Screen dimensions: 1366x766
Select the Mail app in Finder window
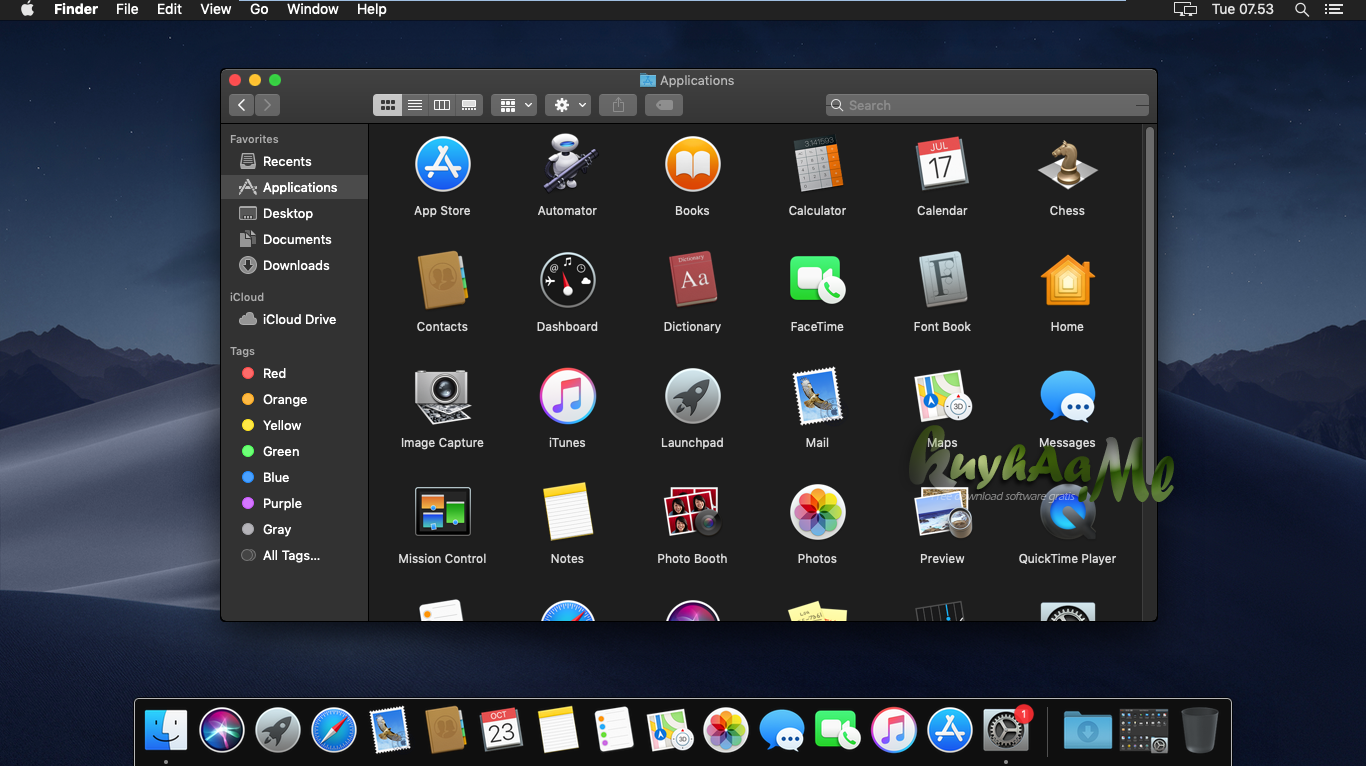[x=817, y=396]
